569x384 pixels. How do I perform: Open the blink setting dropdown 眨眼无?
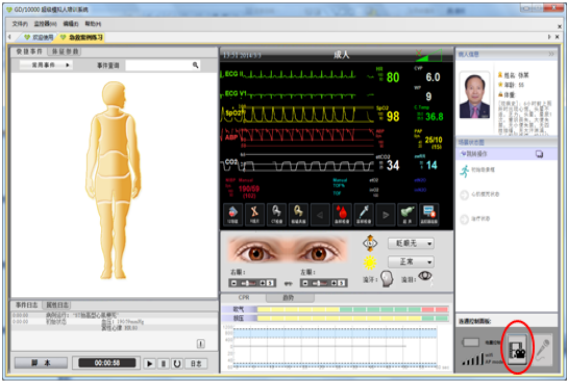click(411, 243)
